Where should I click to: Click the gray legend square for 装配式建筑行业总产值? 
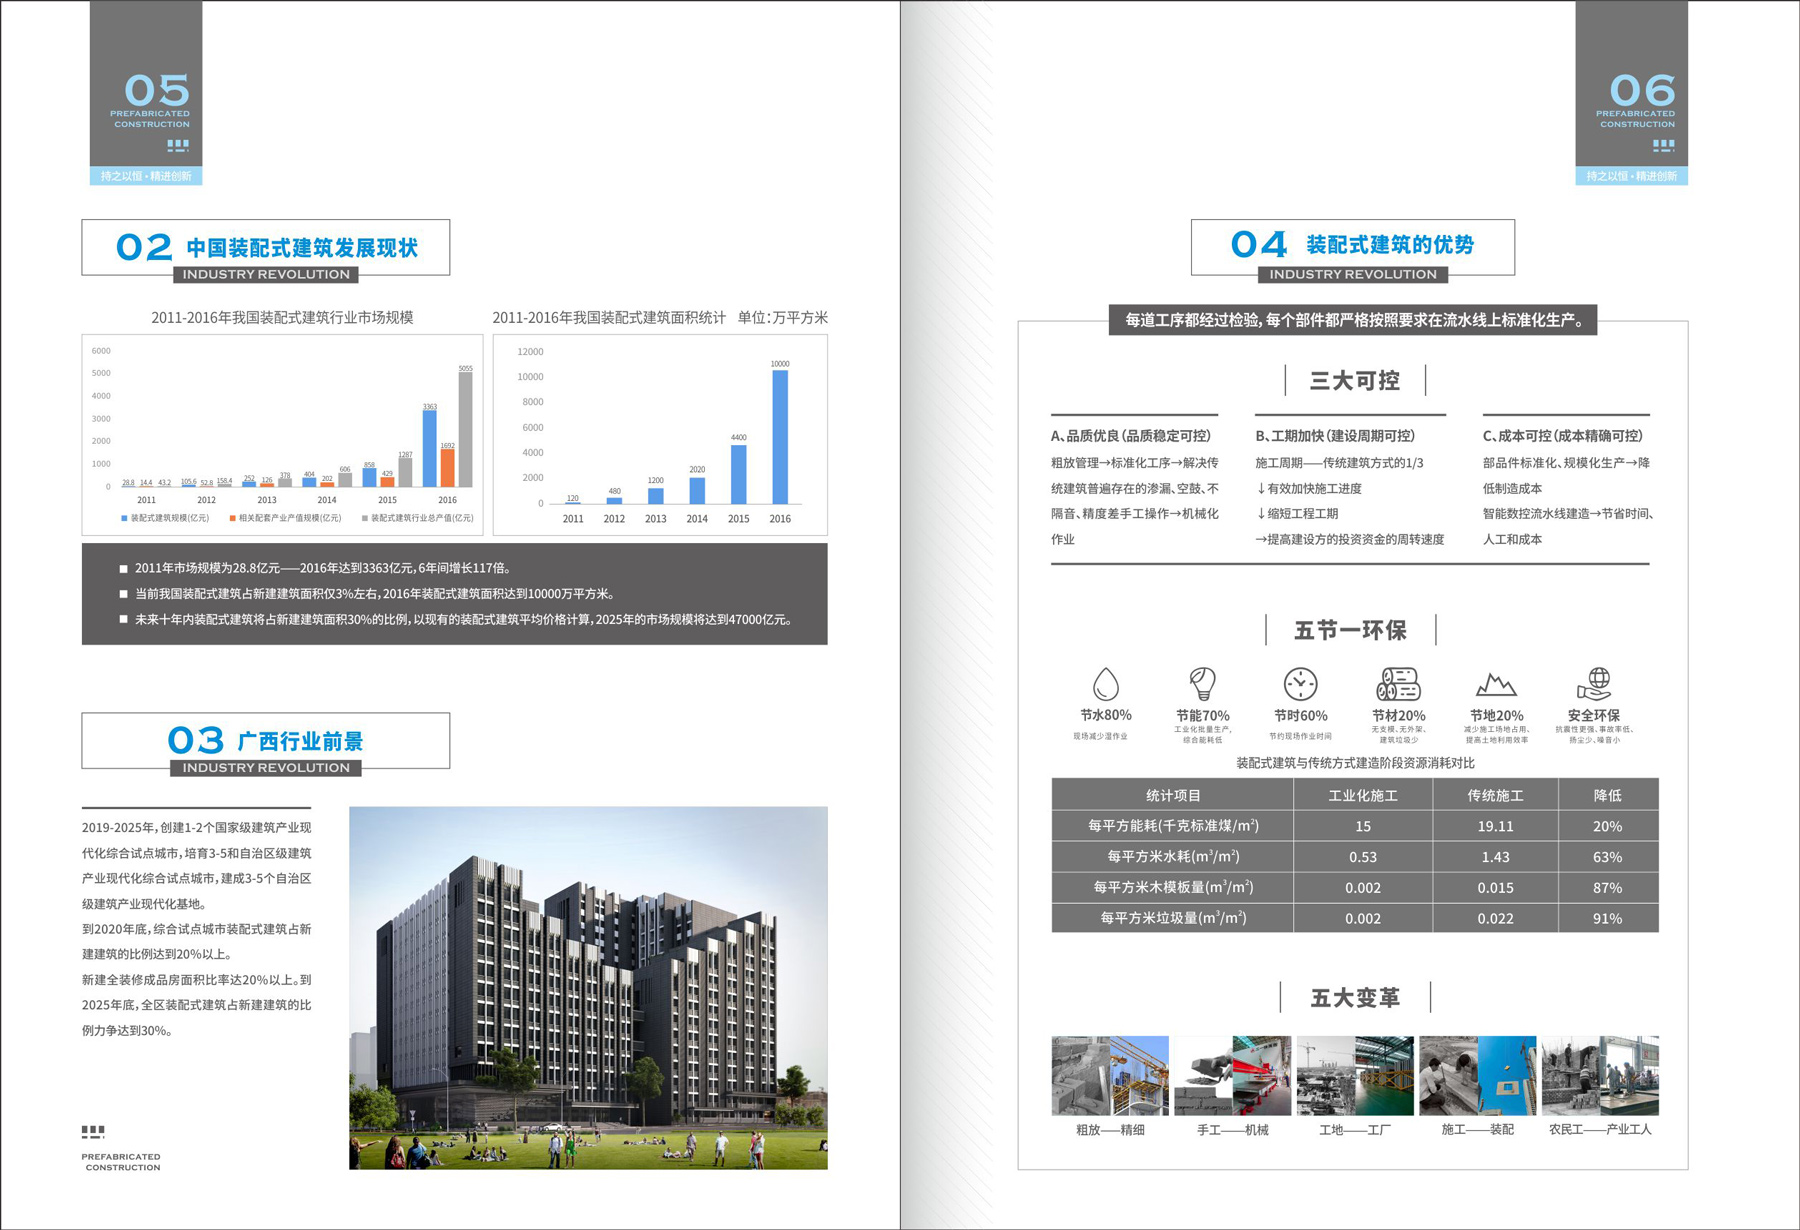[364, 518]
